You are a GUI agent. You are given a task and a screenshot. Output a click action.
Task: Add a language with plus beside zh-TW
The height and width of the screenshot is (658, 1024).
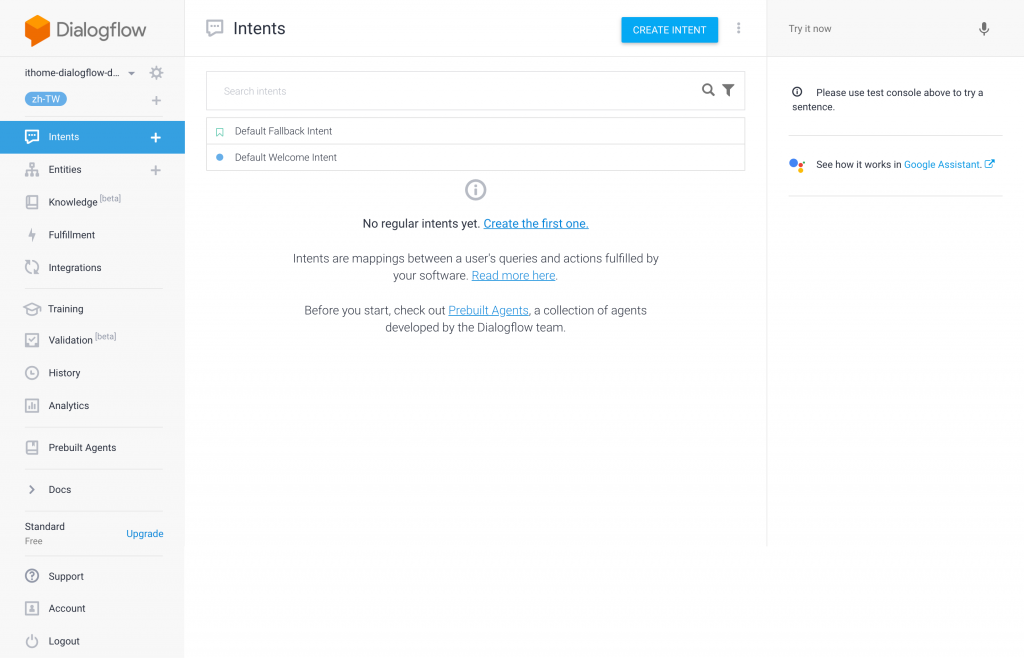click(156, 101)
